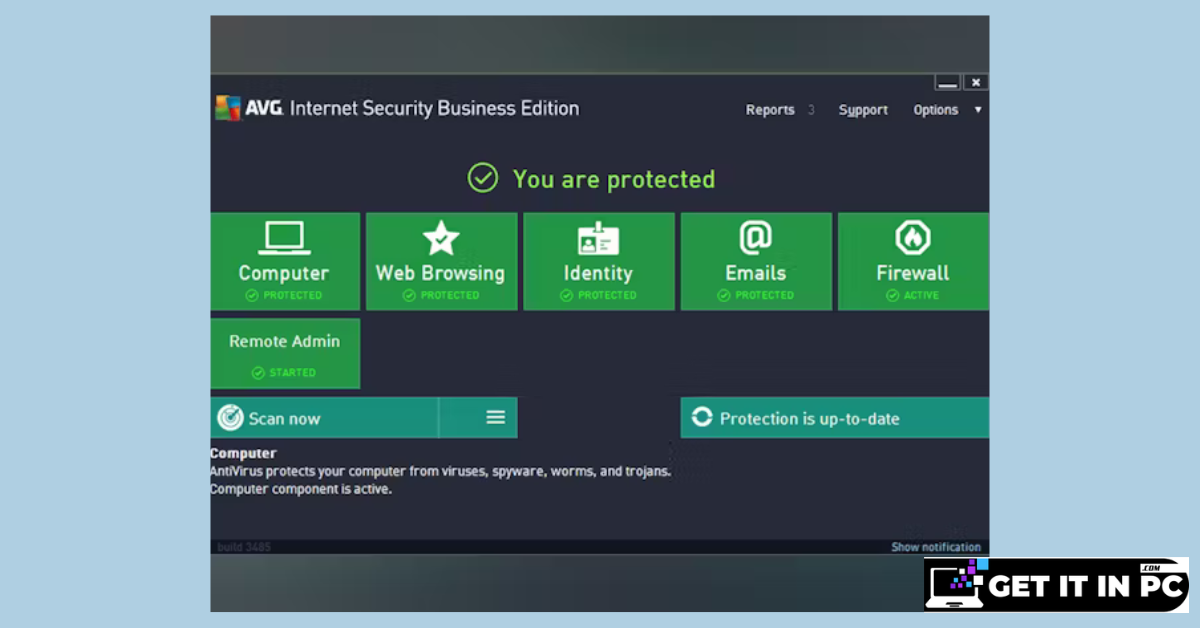This screenshot has width=1200, height=628.
Task: Close the AVG window
Action: (x=975, y=83)
